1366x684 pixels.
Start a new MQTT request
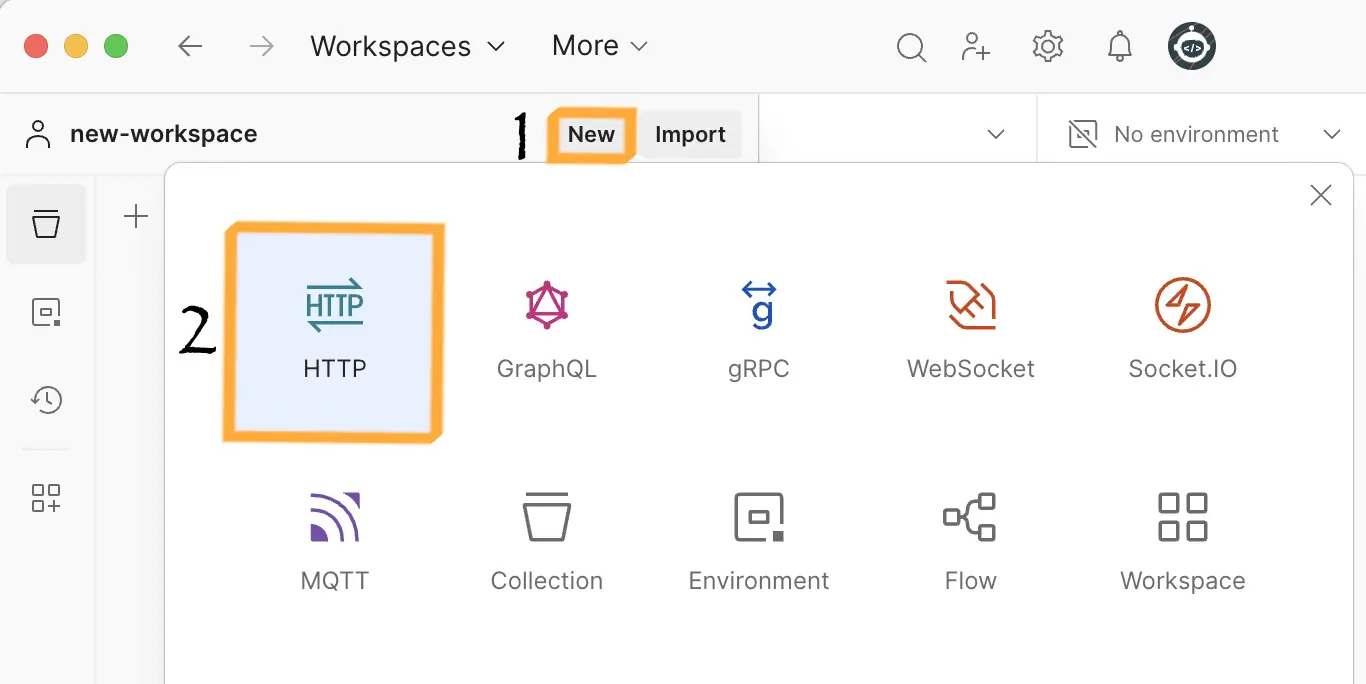pos(334,542)
